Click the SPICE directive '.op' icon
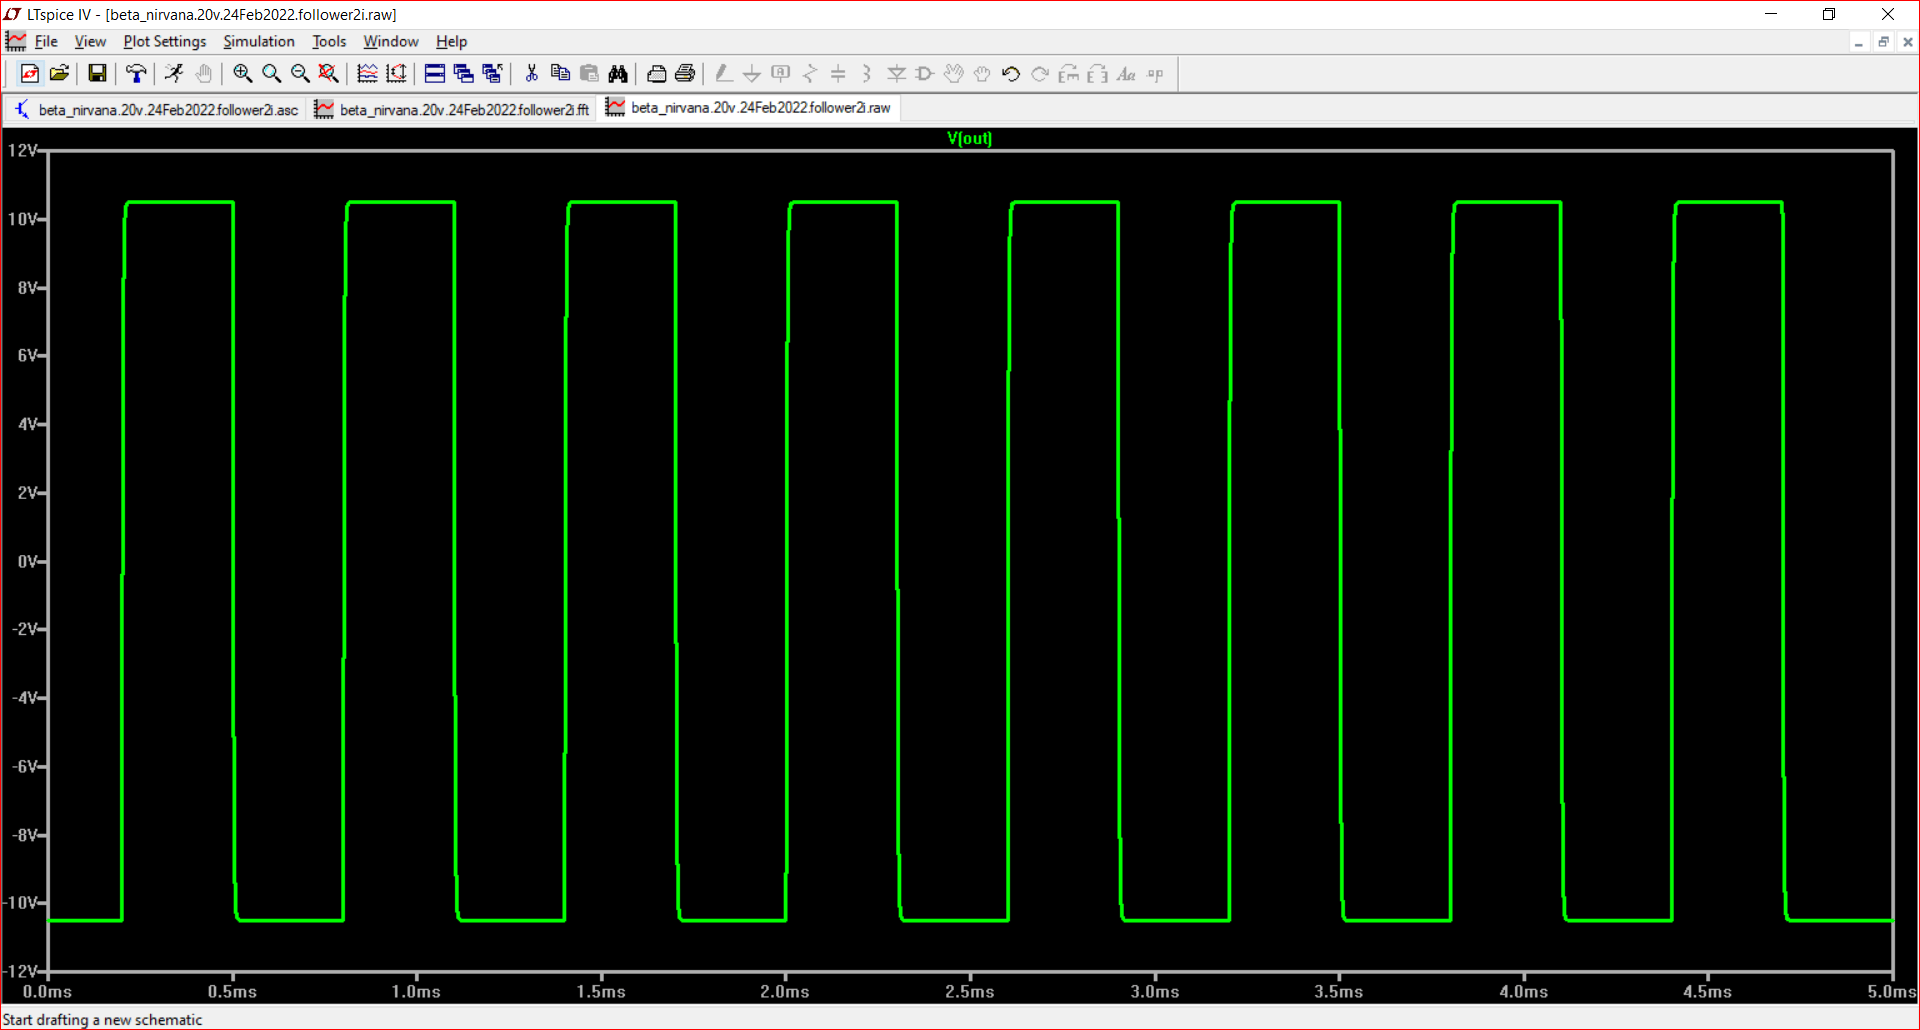Screen dimensions: 1920x1030 (1156, 74)
